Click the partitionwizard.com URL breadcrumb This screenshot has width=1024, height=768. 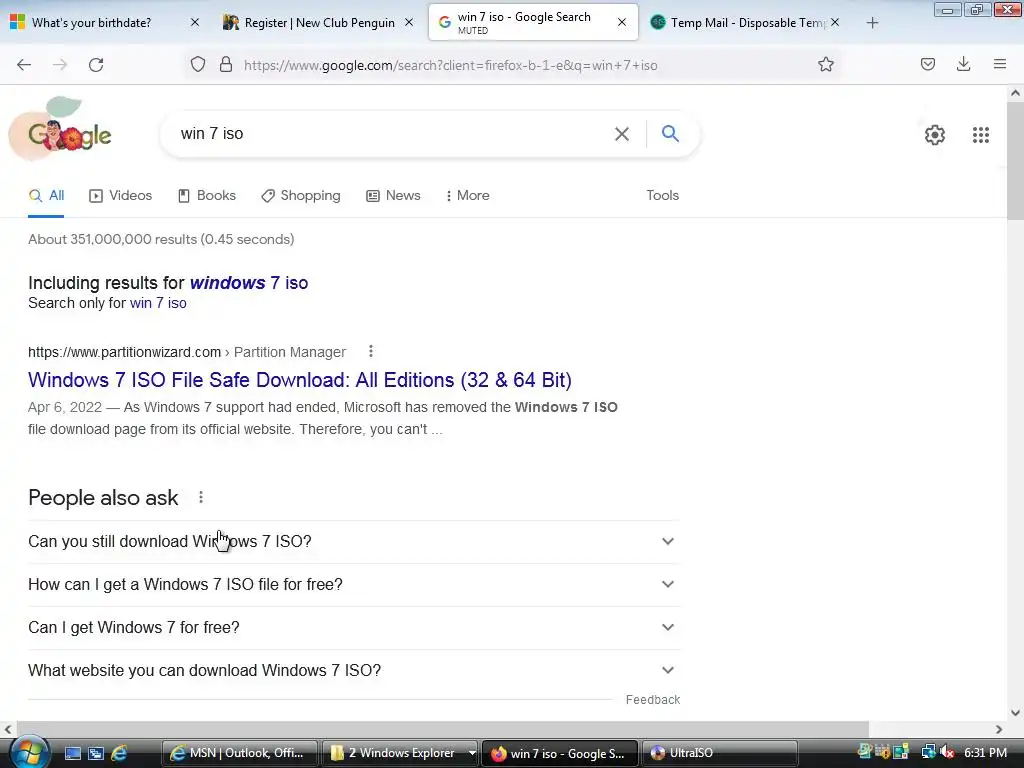click(187, 352)
